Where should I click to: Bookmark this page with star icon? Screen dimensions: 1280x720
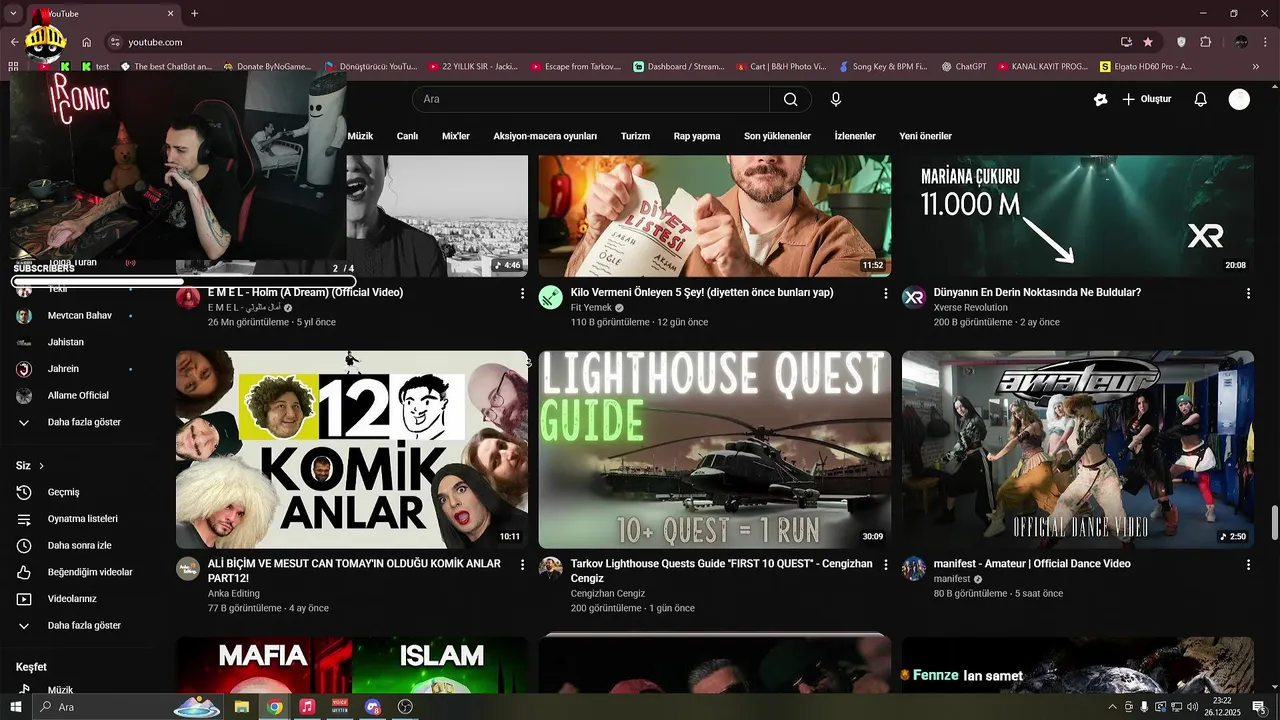[1148, 42]
